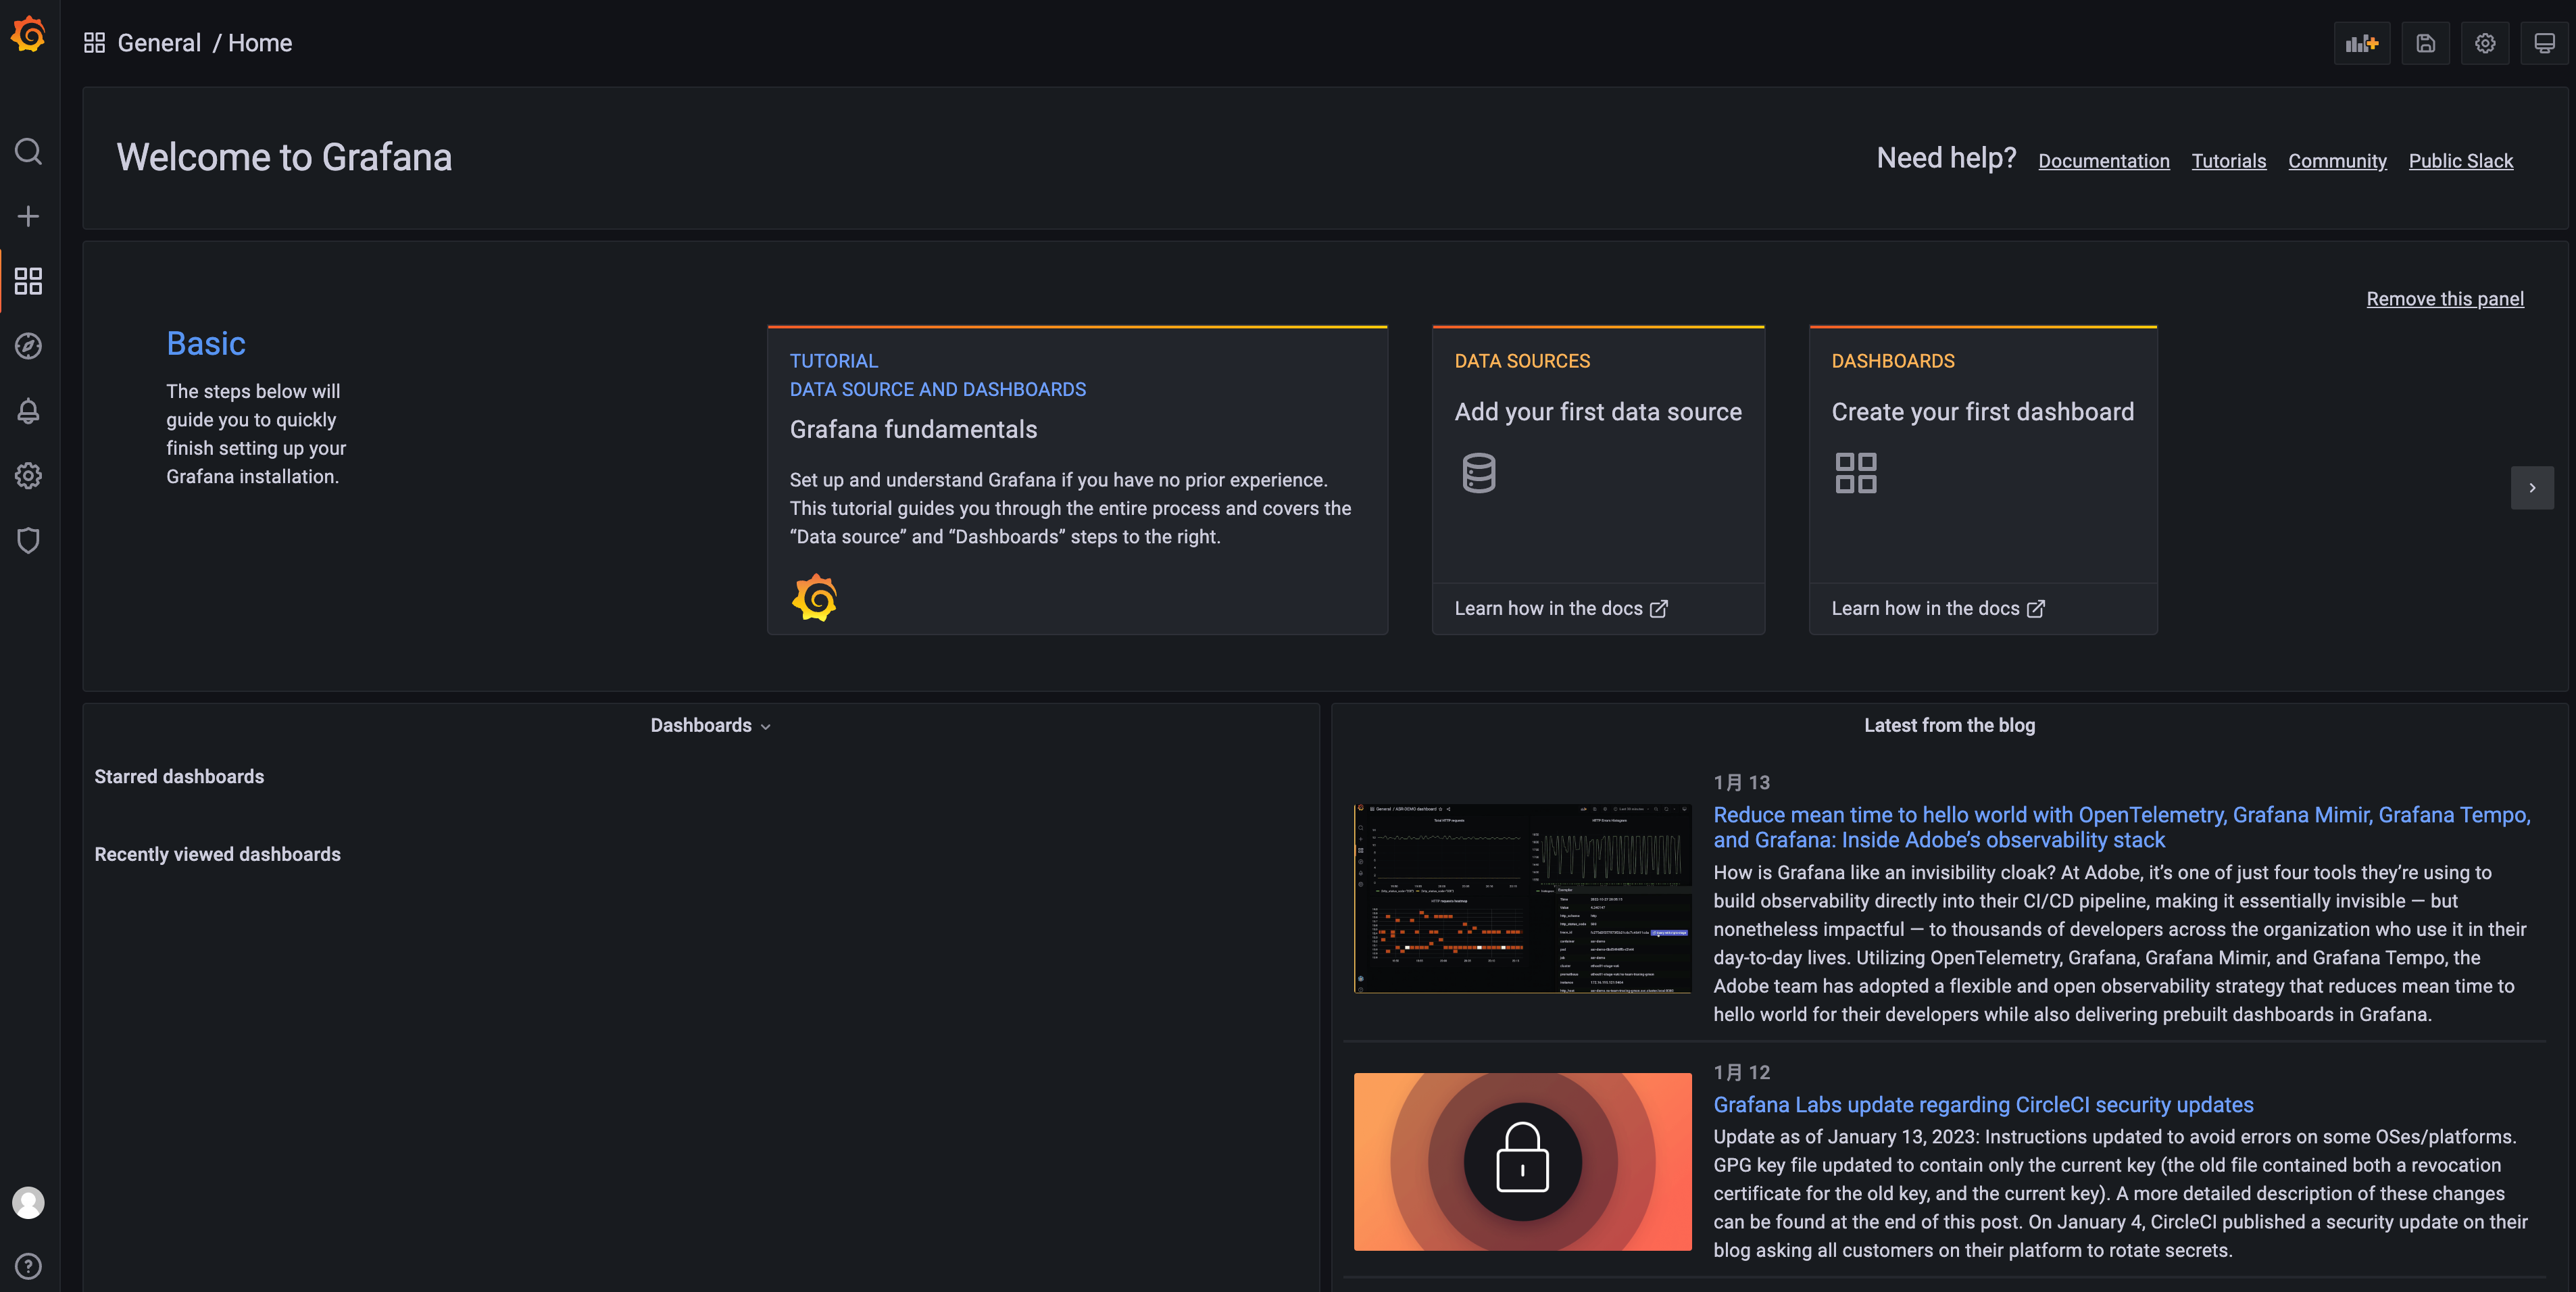Open the Server Admin shield icon

pos(28,540)
